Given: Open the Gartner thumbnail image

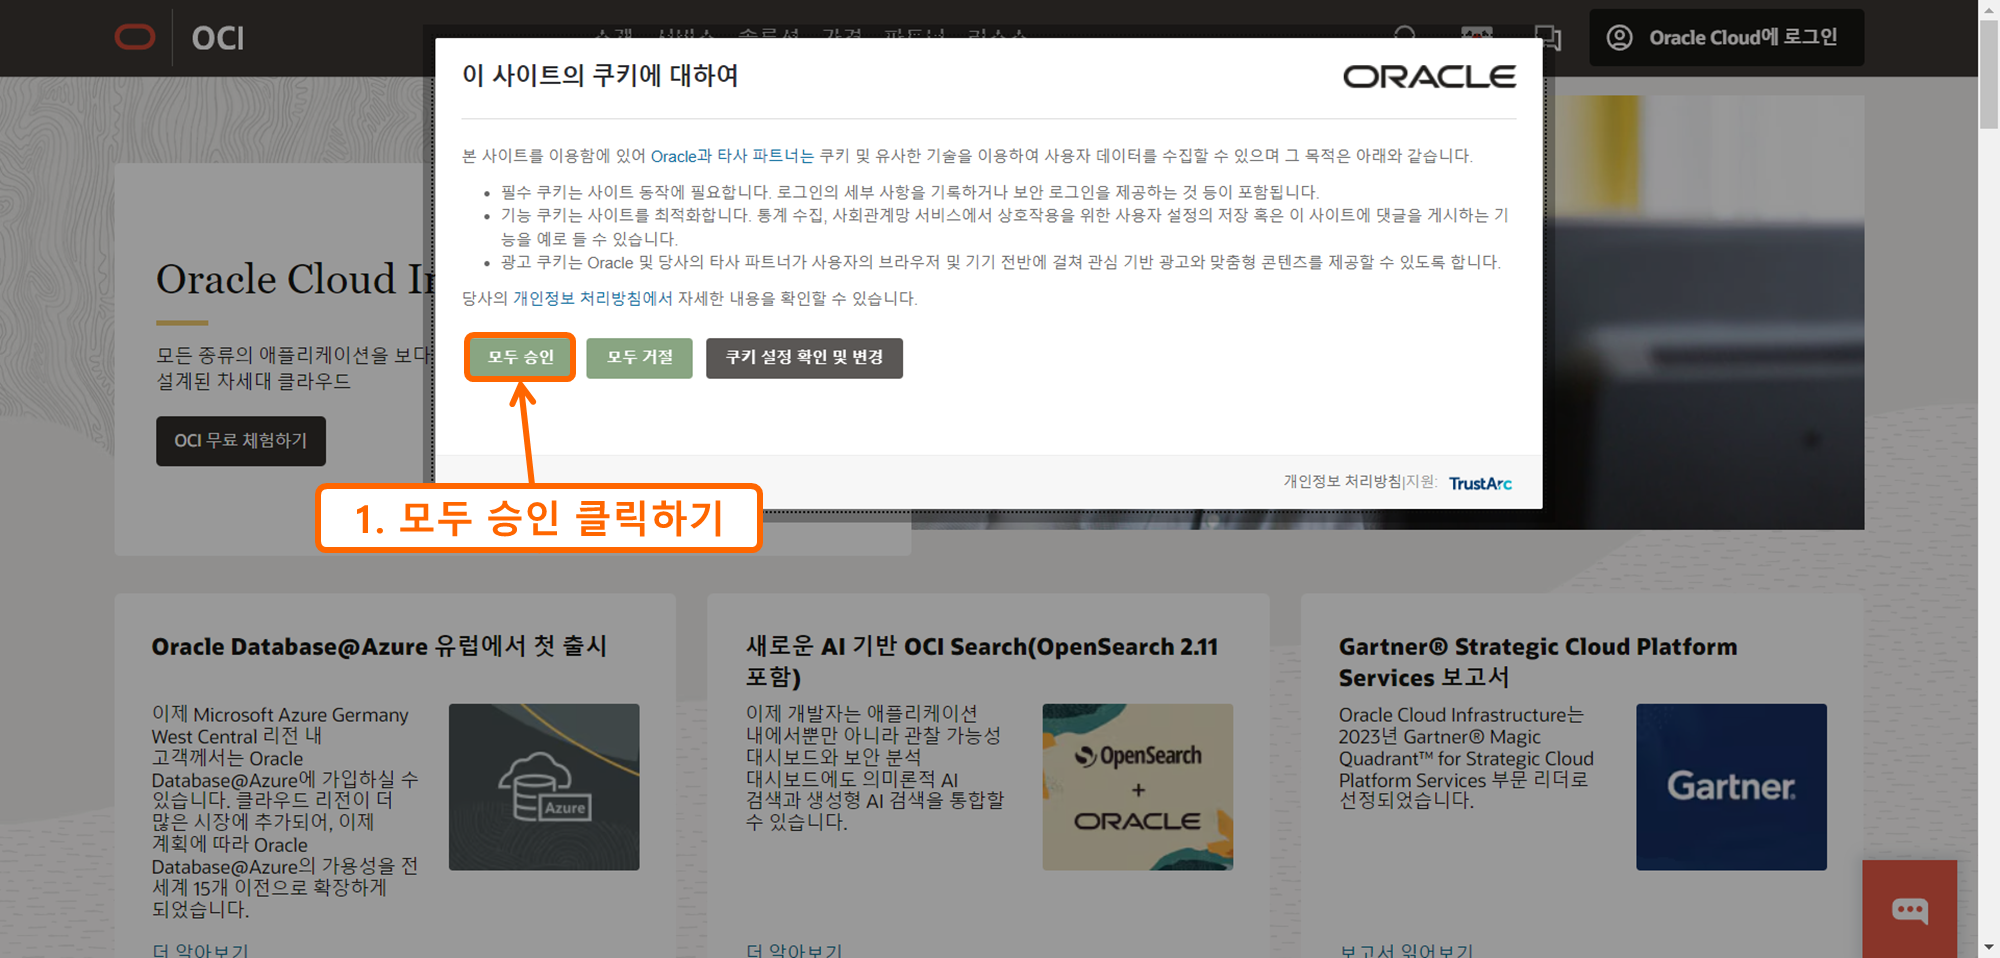Looking at the screenshot, I should (x=1731, y=787).
